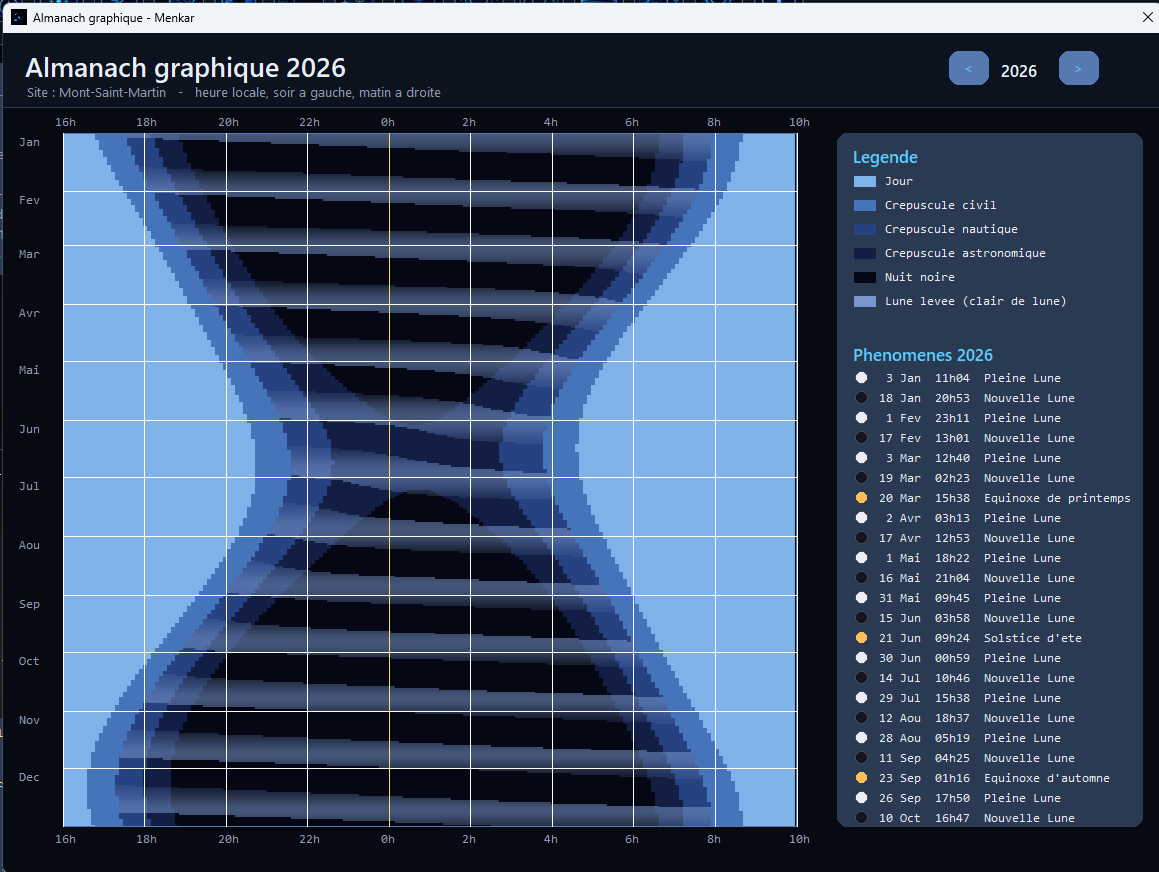
Task: Click the bottom 10h axis label
Action: [799, 839]
